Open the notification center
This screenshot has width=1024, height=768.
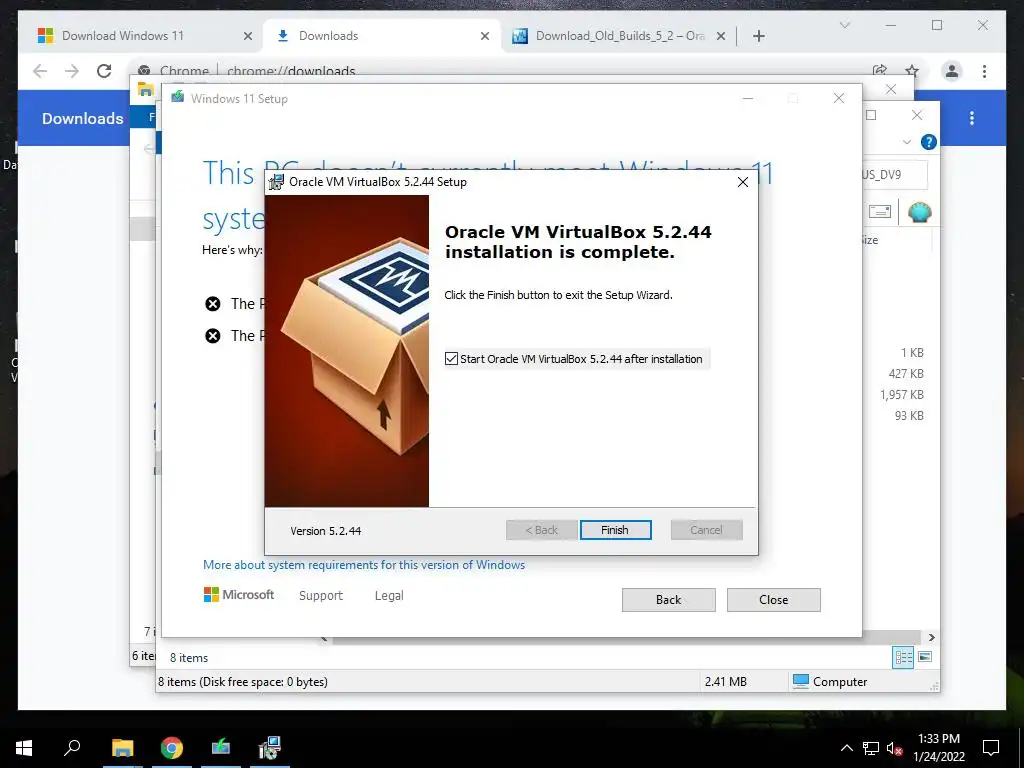click(991, 748)
